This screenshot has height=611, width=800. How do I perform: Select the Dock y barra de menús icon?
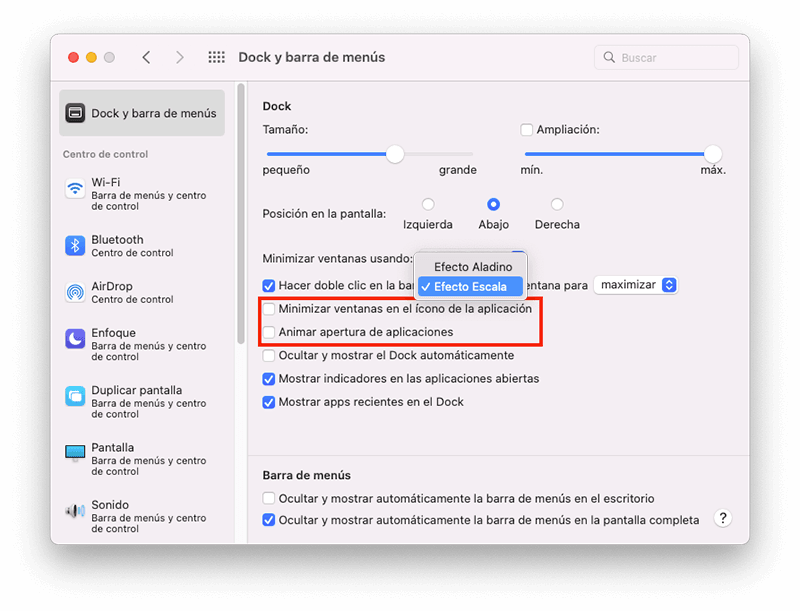pos(75,113)
